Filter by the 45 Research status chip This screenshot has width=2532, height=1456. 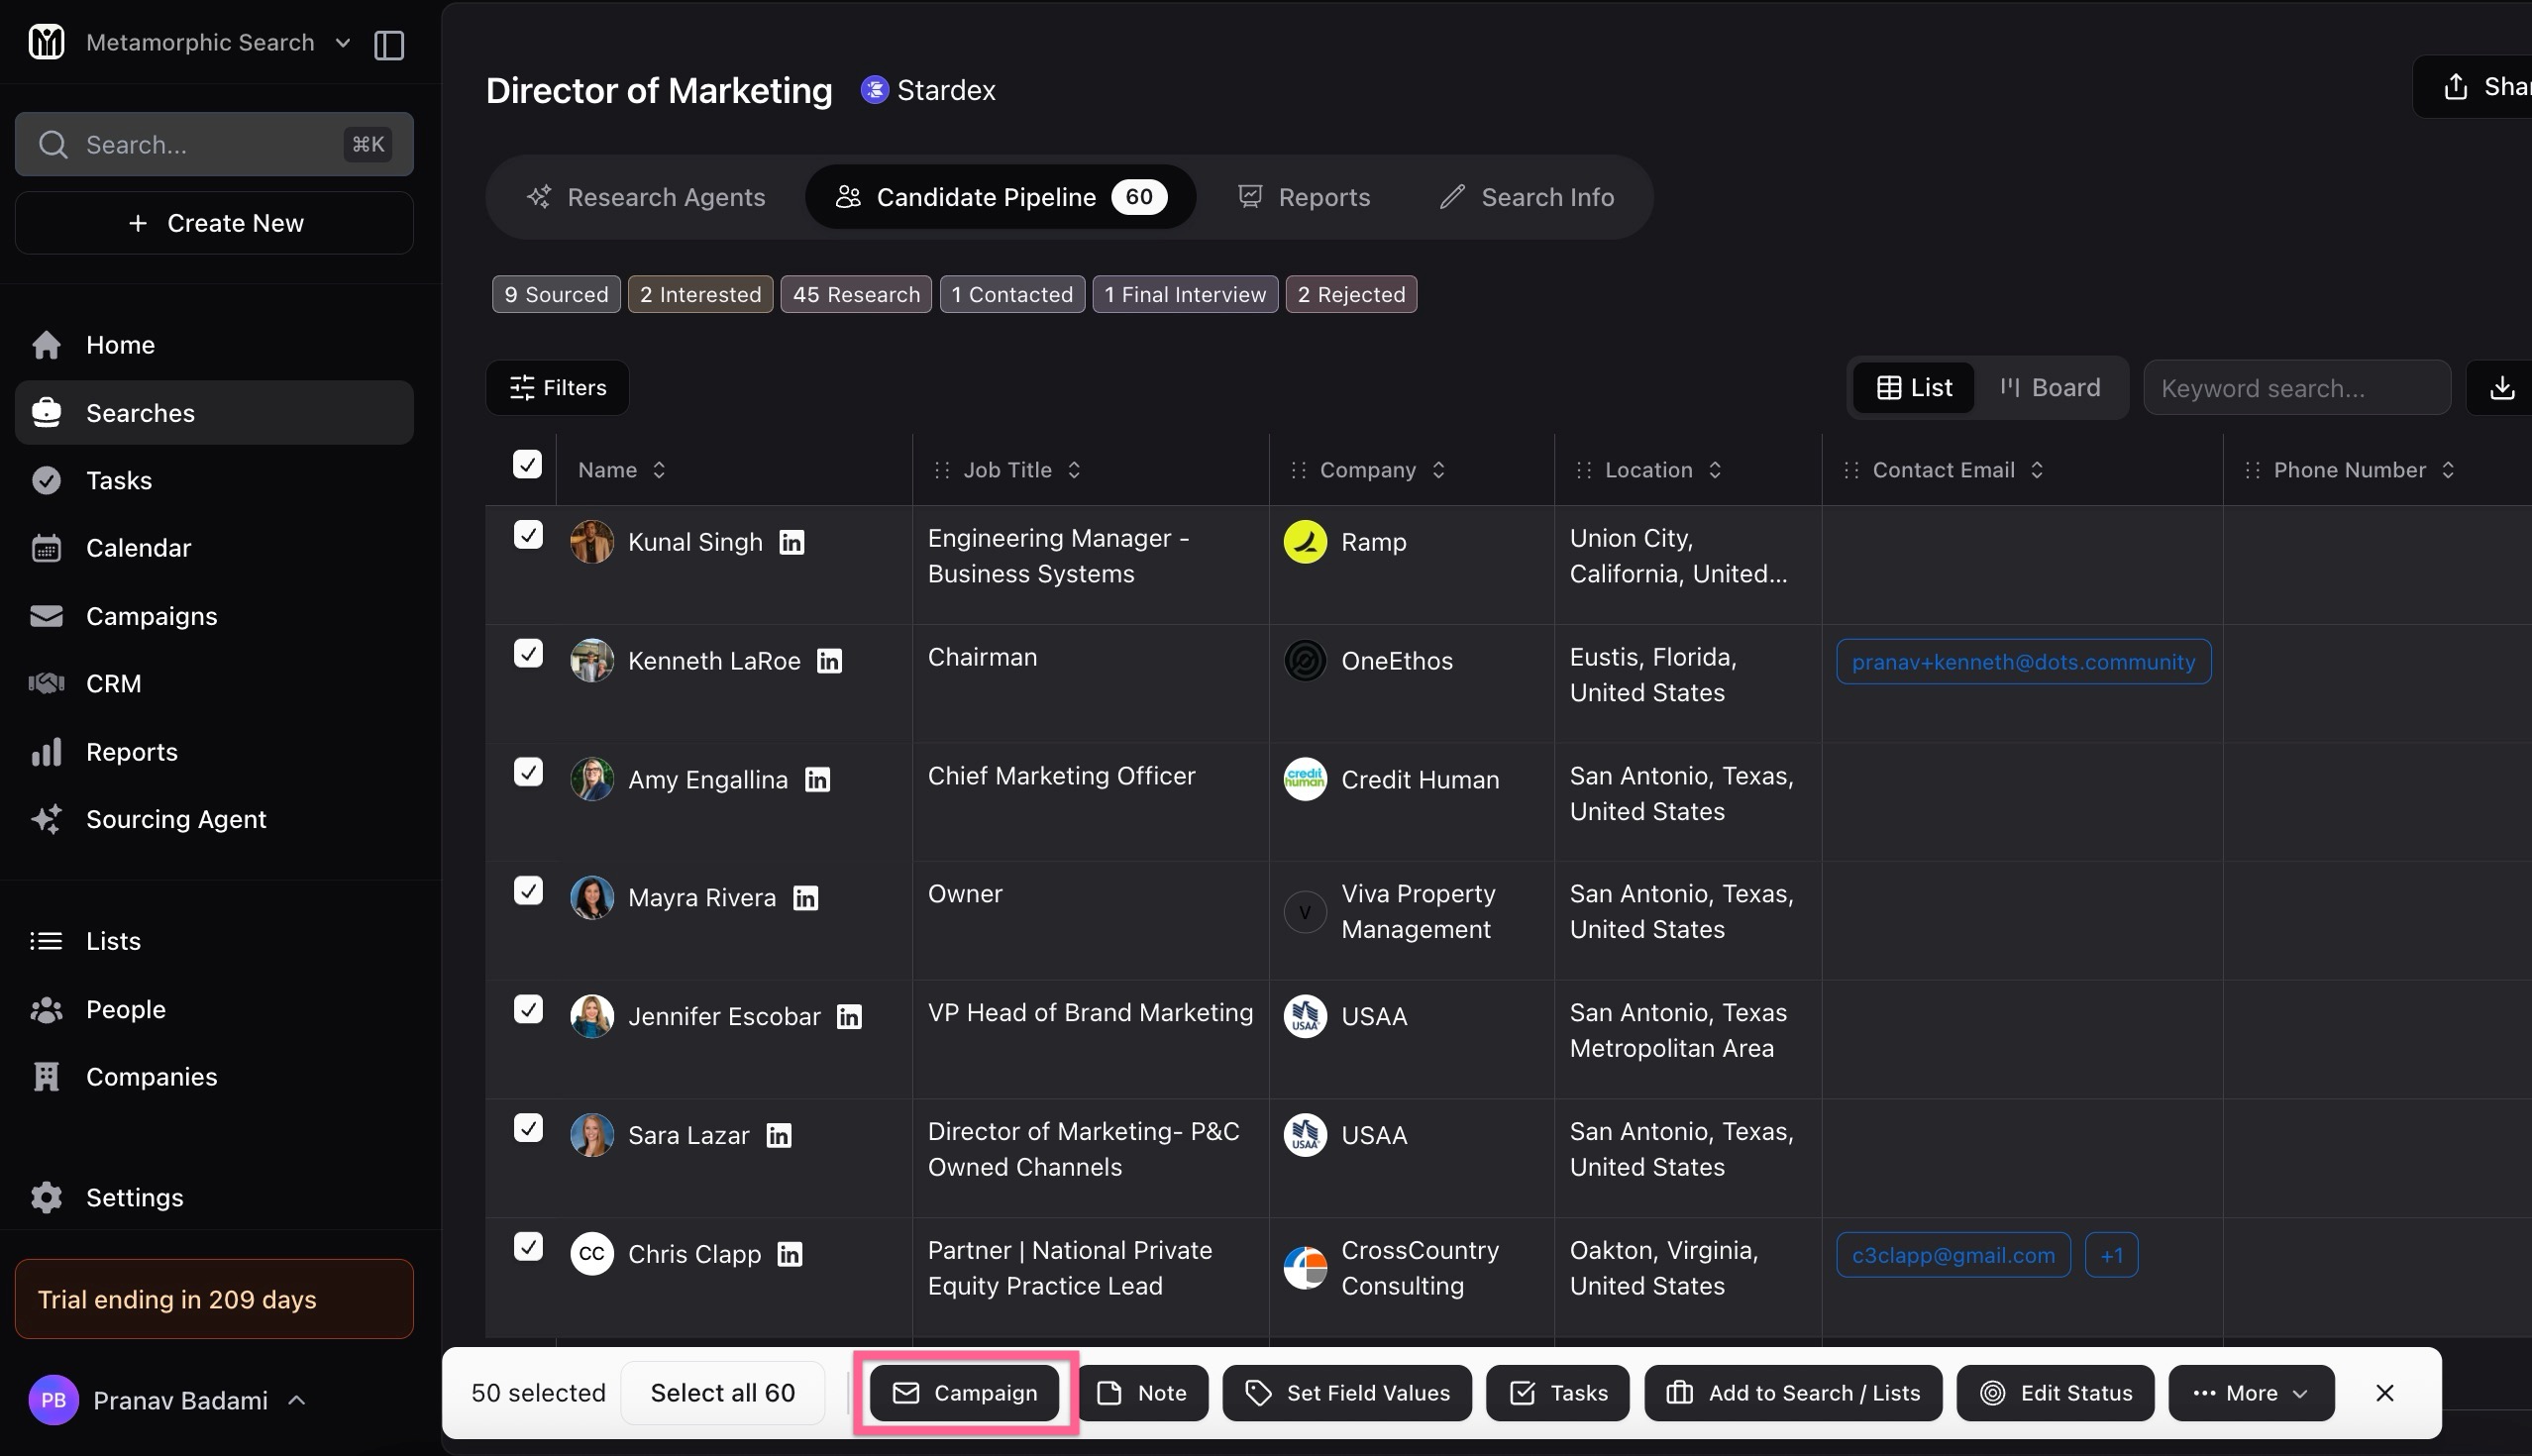coord(856,295)
